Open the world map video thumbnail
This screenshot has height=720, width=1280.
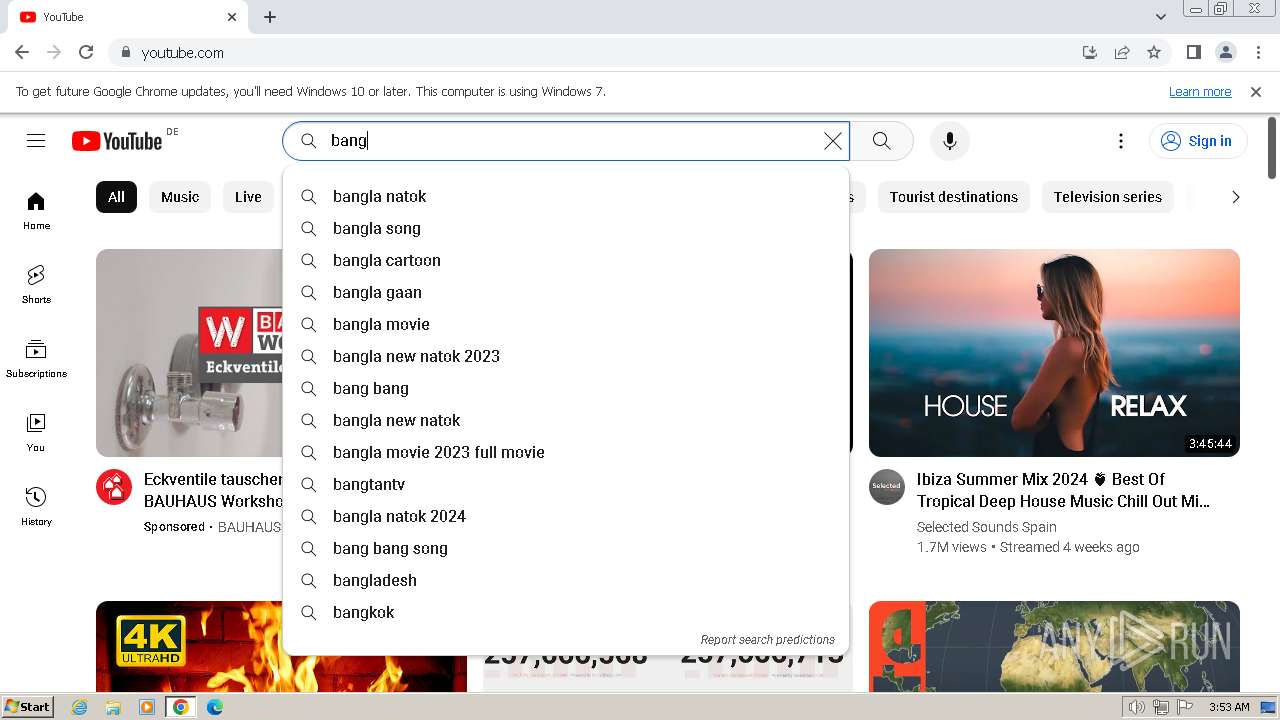[x=1054, y=646]
